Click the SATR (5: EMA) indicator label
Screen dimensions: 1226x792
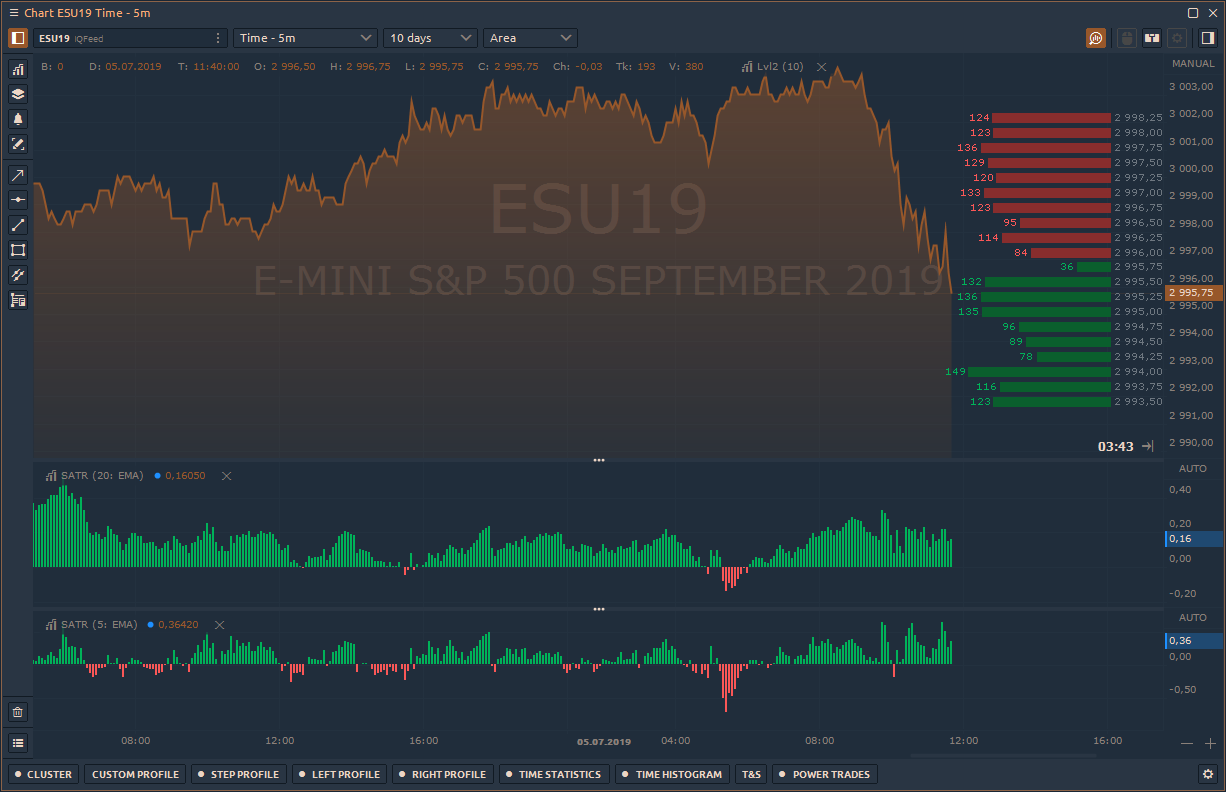click(x=99, y=625)
